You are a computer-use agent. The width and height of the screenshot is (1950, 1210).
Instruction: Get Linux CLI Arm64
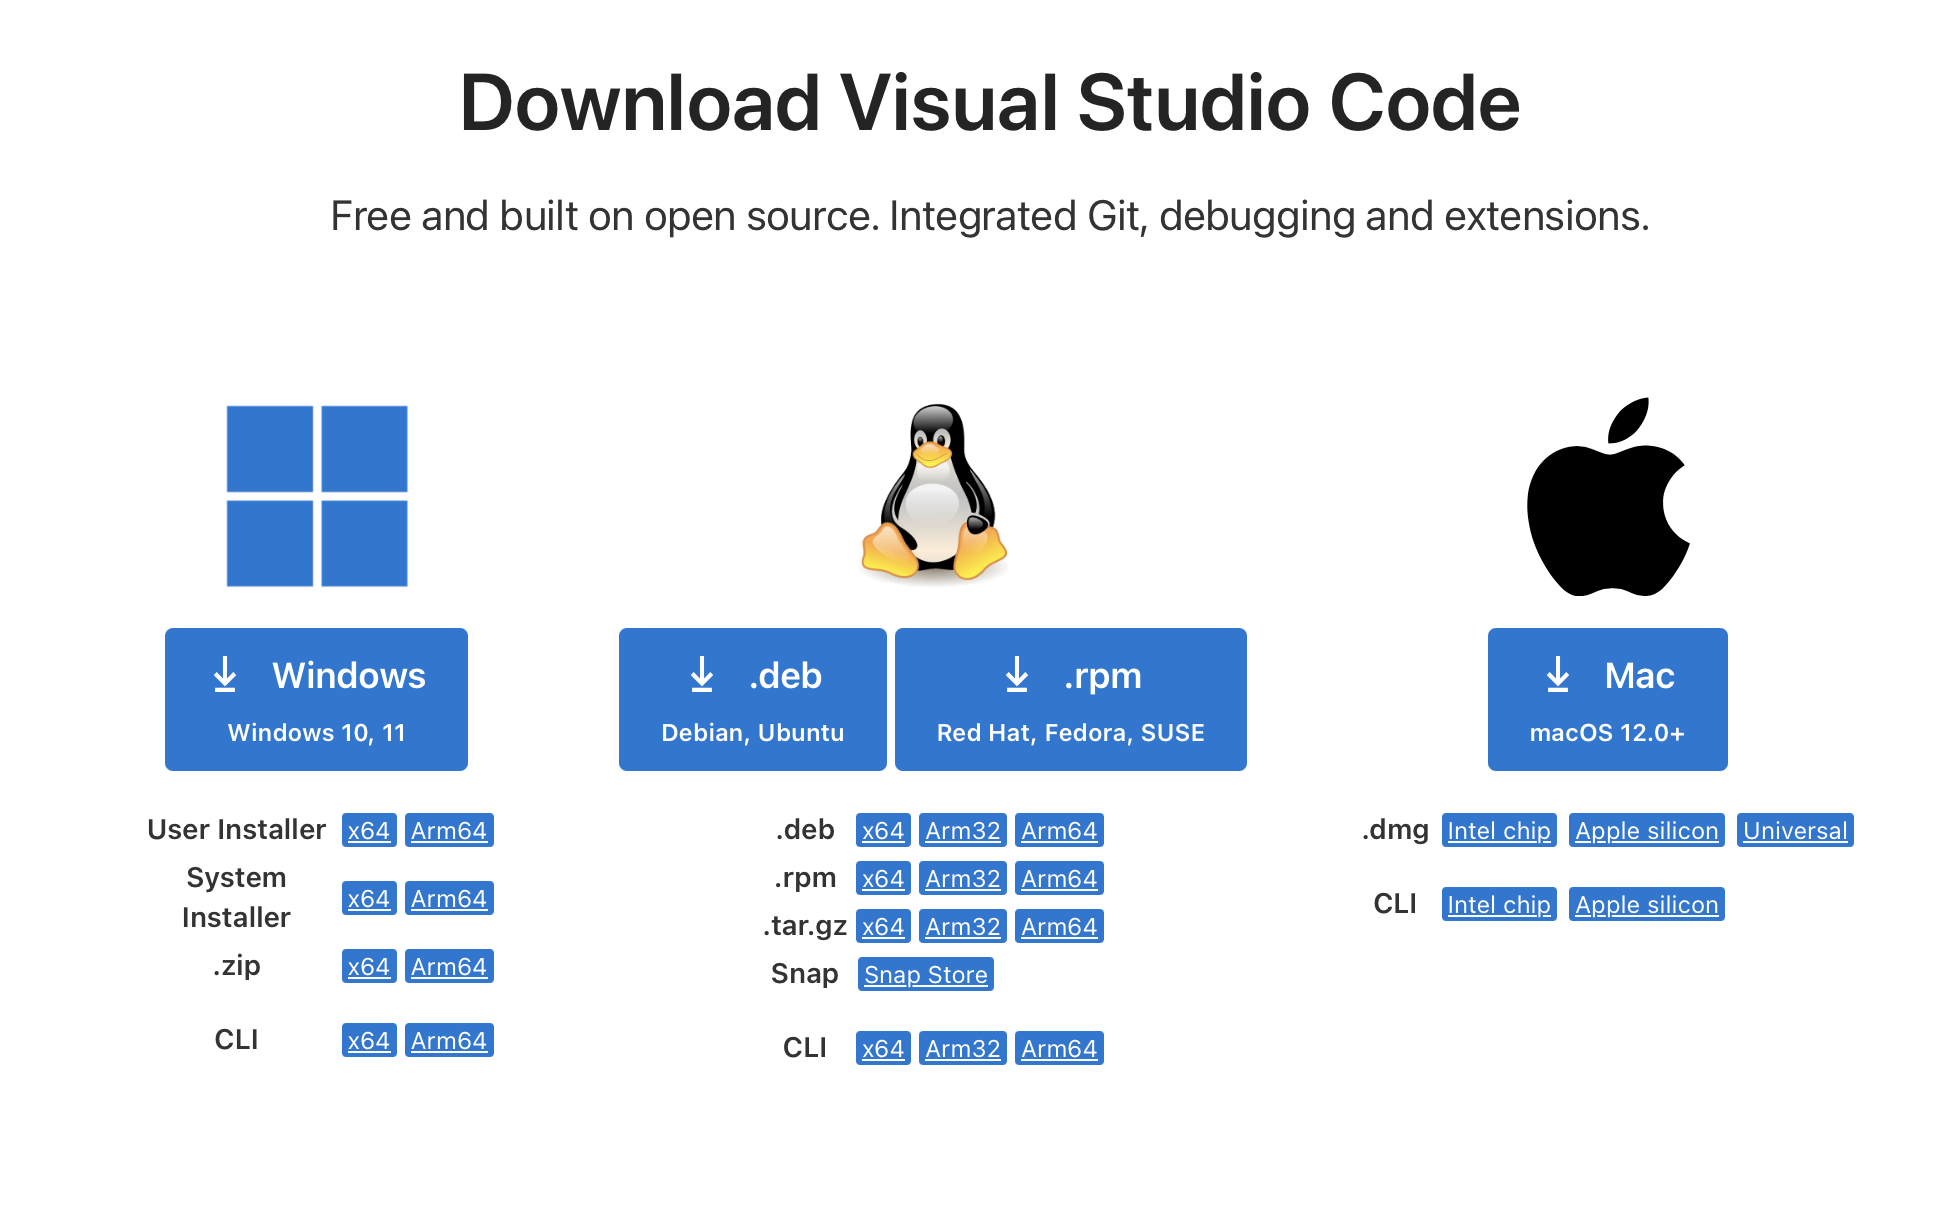point(1059,1048)
